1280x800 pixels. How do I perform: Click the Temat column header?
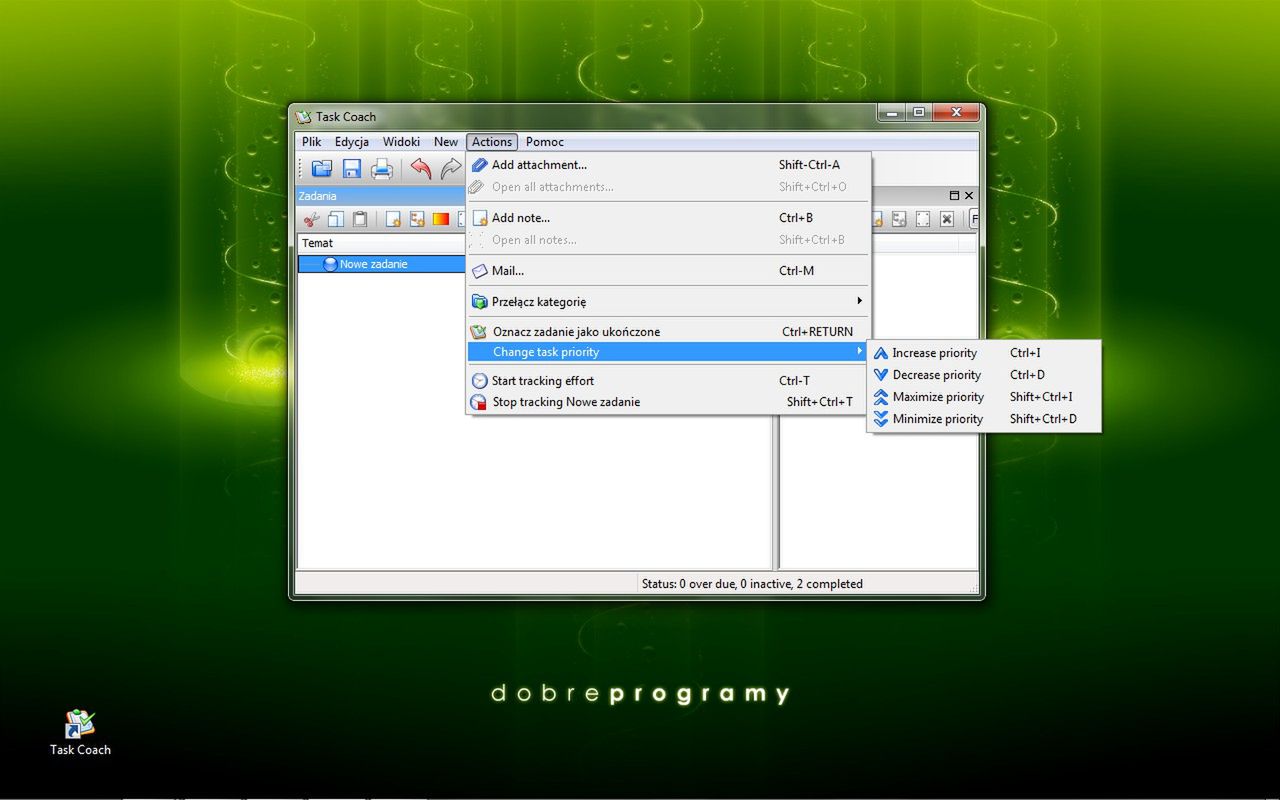383,243
